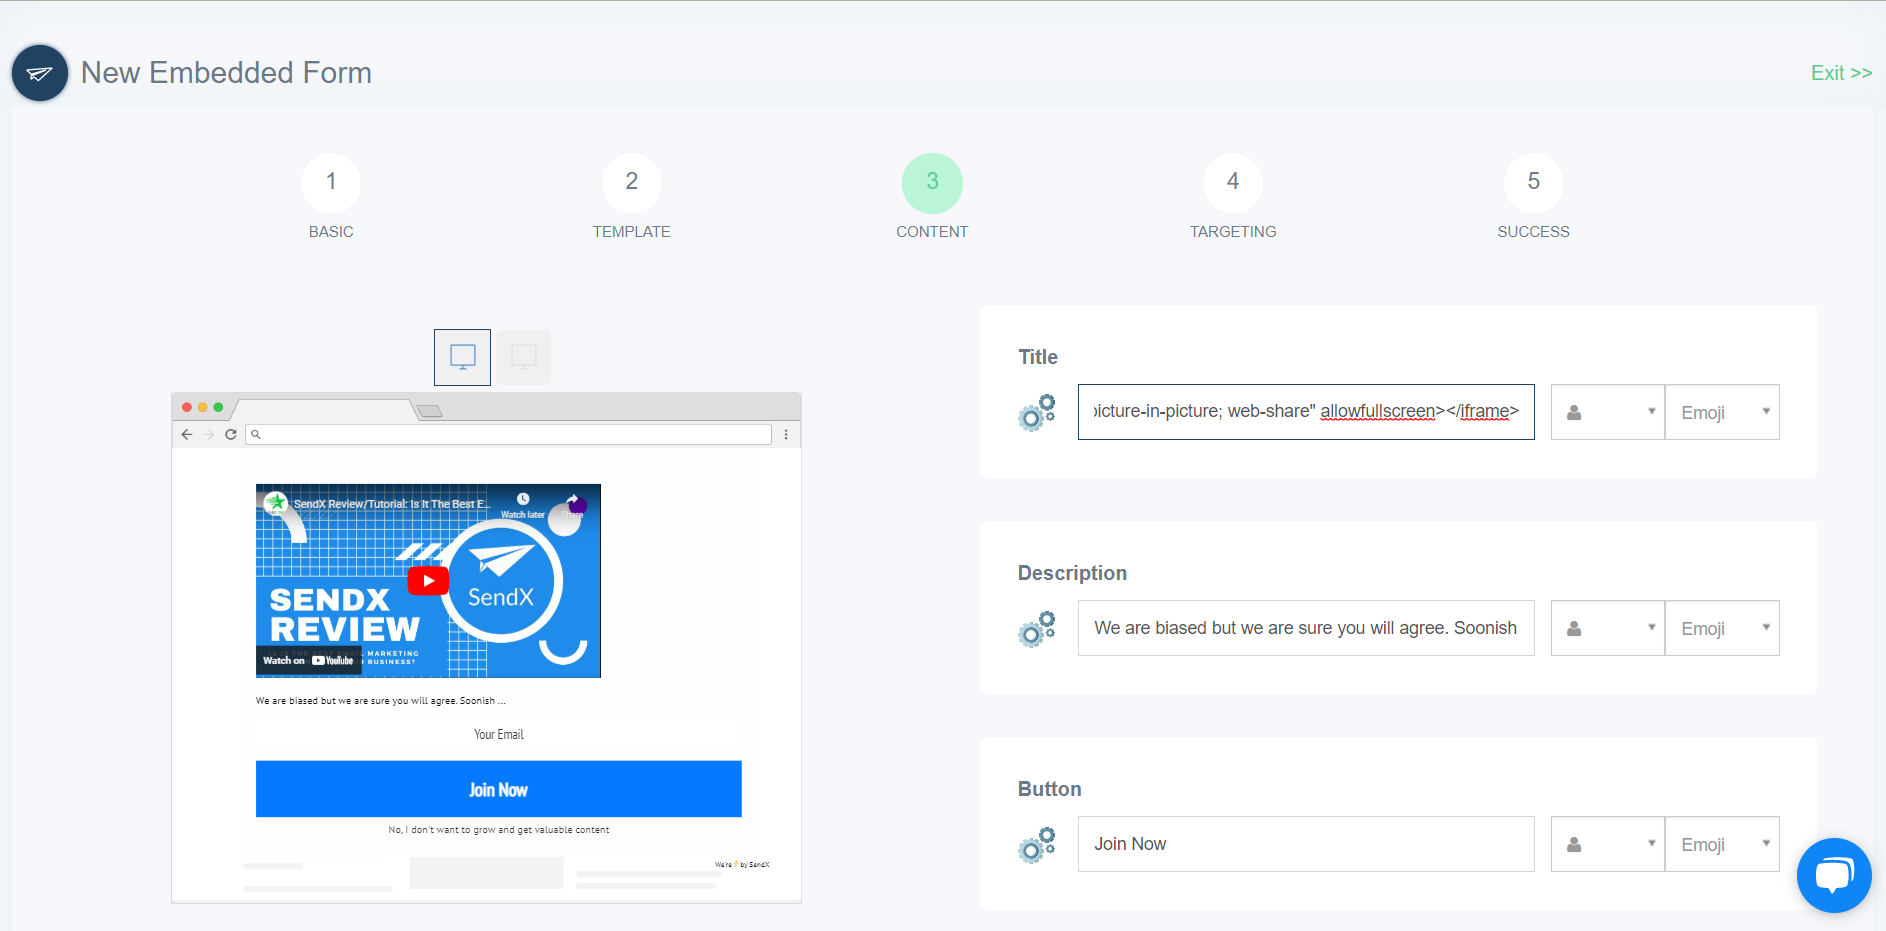Open Description style settings gears

tap(1037, 628)
